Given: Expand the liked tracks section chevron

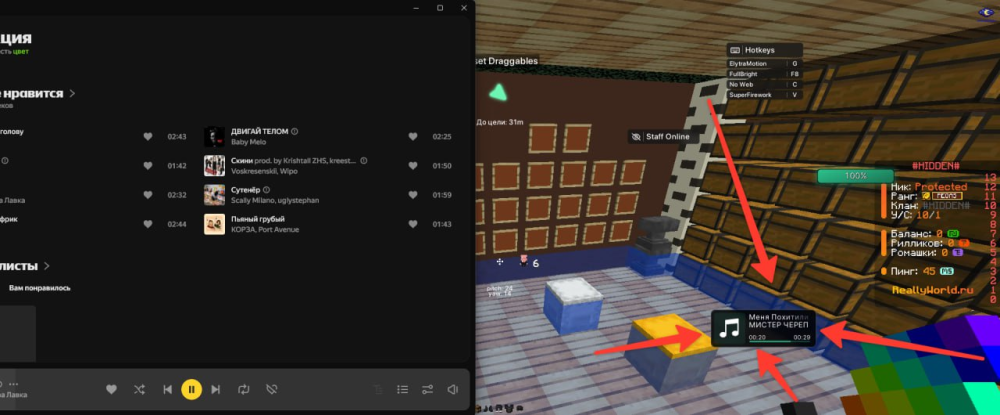Looking at the screenshot, I should click(72, 94).
